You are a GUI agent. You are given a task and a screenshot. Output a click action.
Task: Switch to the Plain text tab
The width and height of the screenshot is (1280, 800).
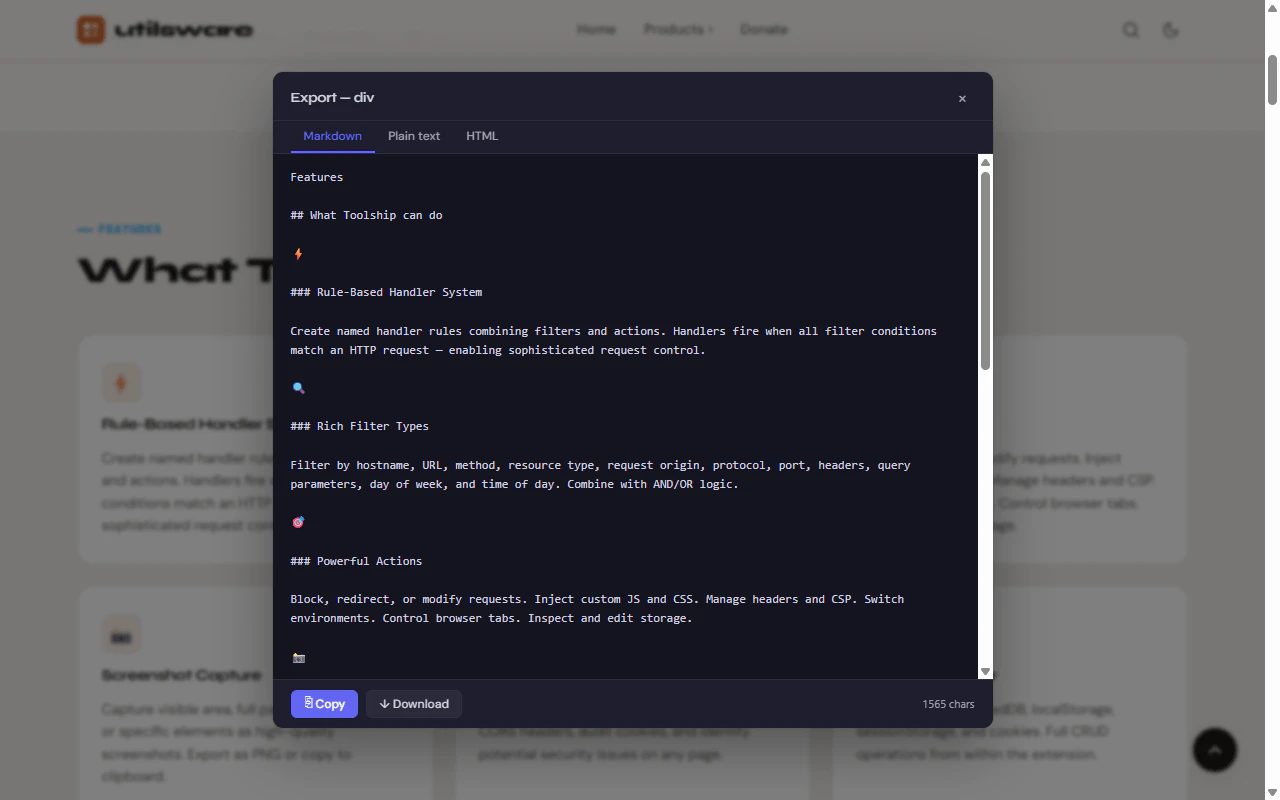point(414,136)
